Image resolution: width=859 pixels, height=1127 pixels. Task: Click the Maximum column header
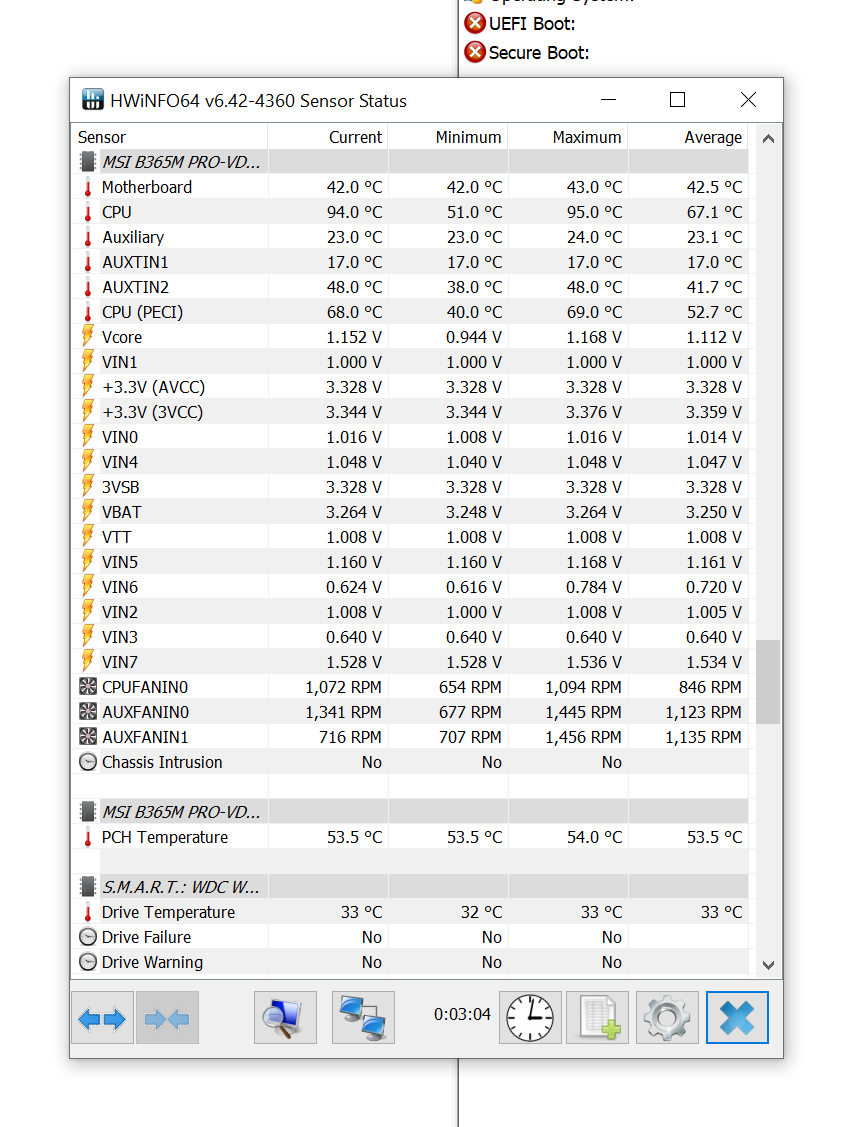click(x=568, y=137)
